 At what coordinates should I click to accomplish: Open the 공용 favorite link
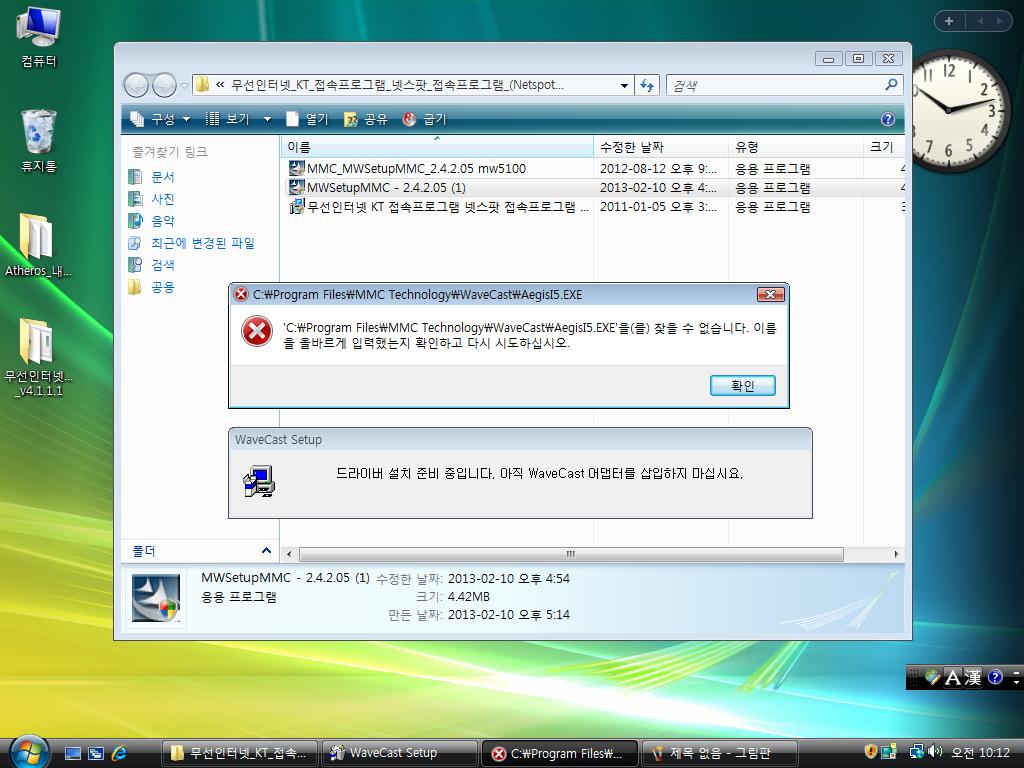tap(152, 287)
